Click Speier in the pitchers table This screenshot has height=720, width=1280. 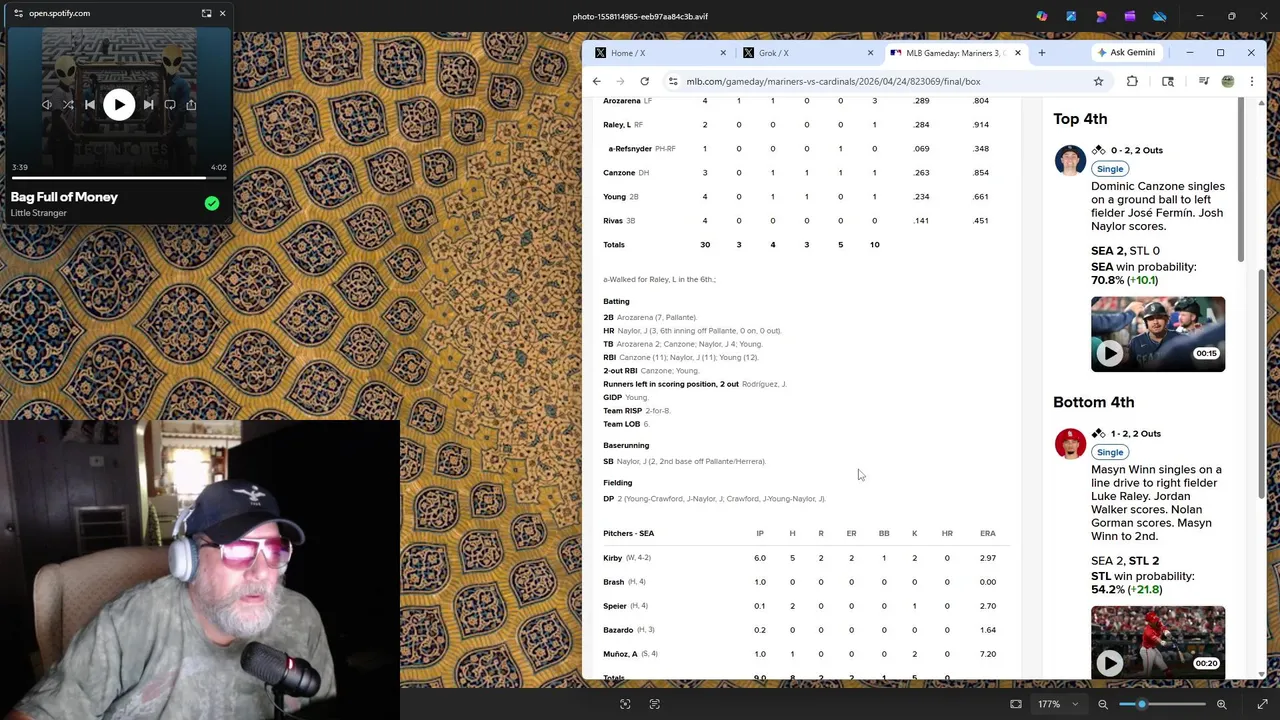click(615, 606)
